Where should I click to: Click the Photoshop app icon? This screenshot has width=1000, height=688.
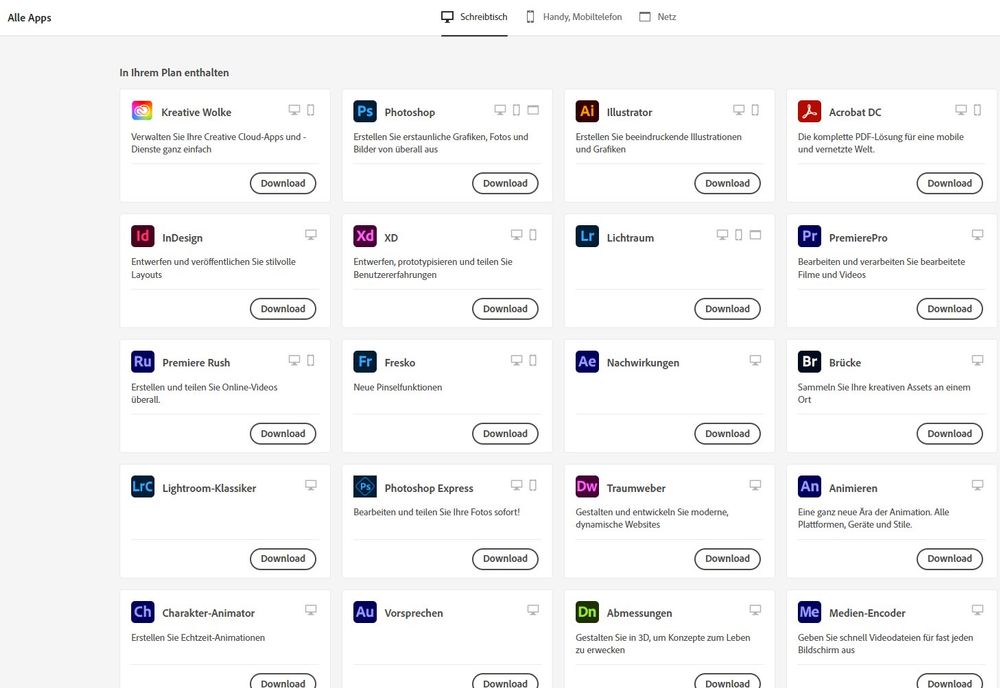pyautogui.click(x=365, y=111)
